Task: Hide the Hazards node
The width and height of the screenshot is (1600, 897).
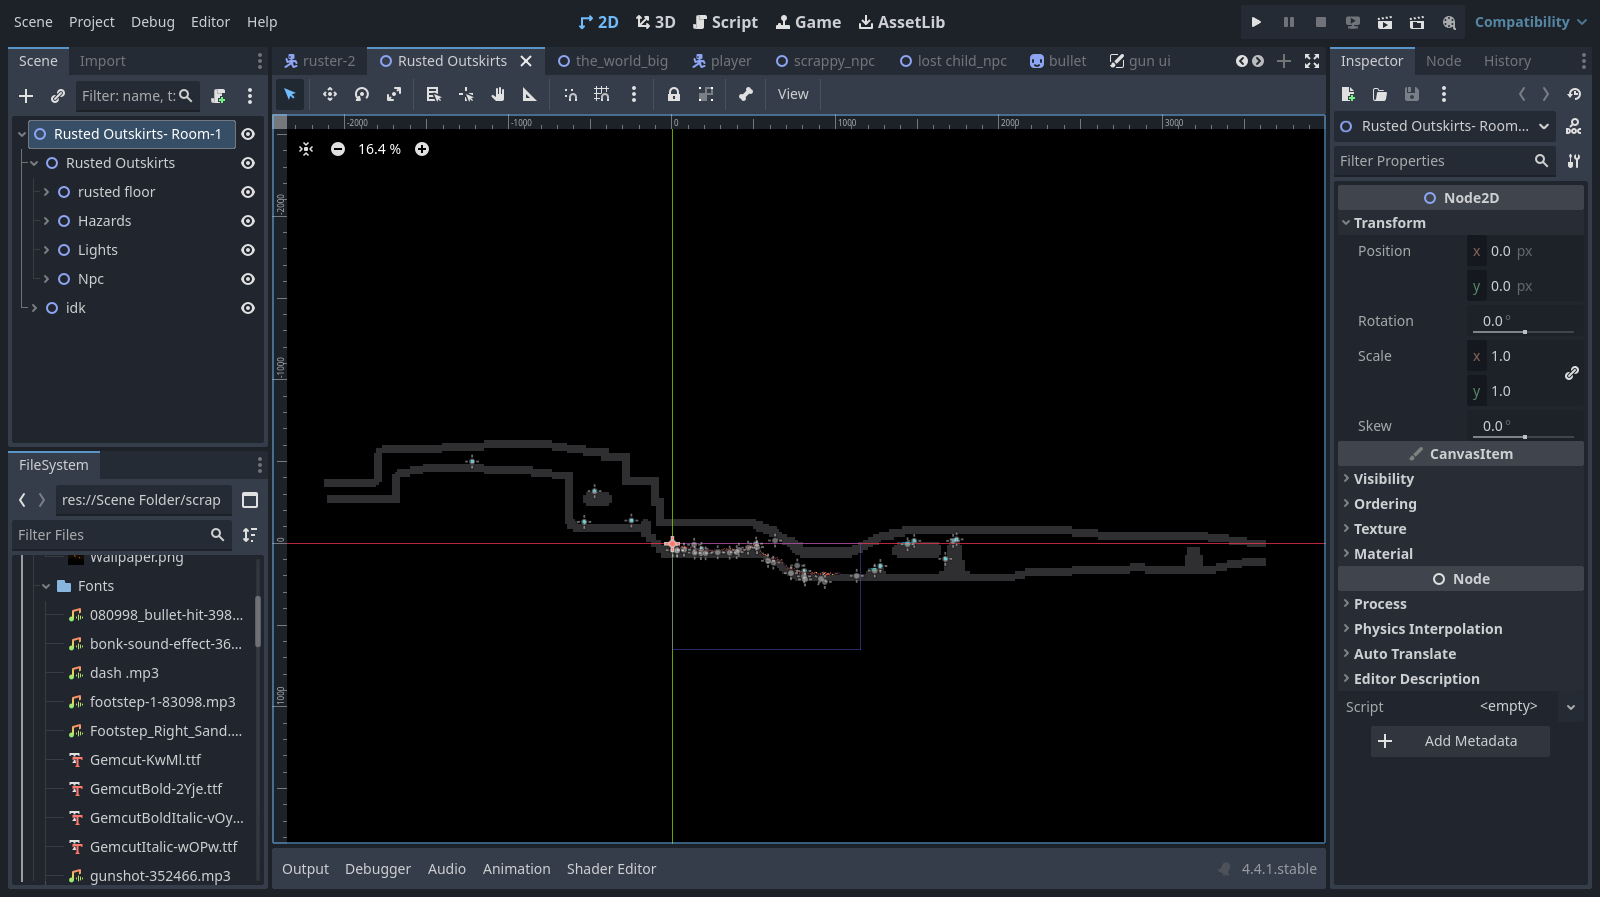Action: point(248,221)
